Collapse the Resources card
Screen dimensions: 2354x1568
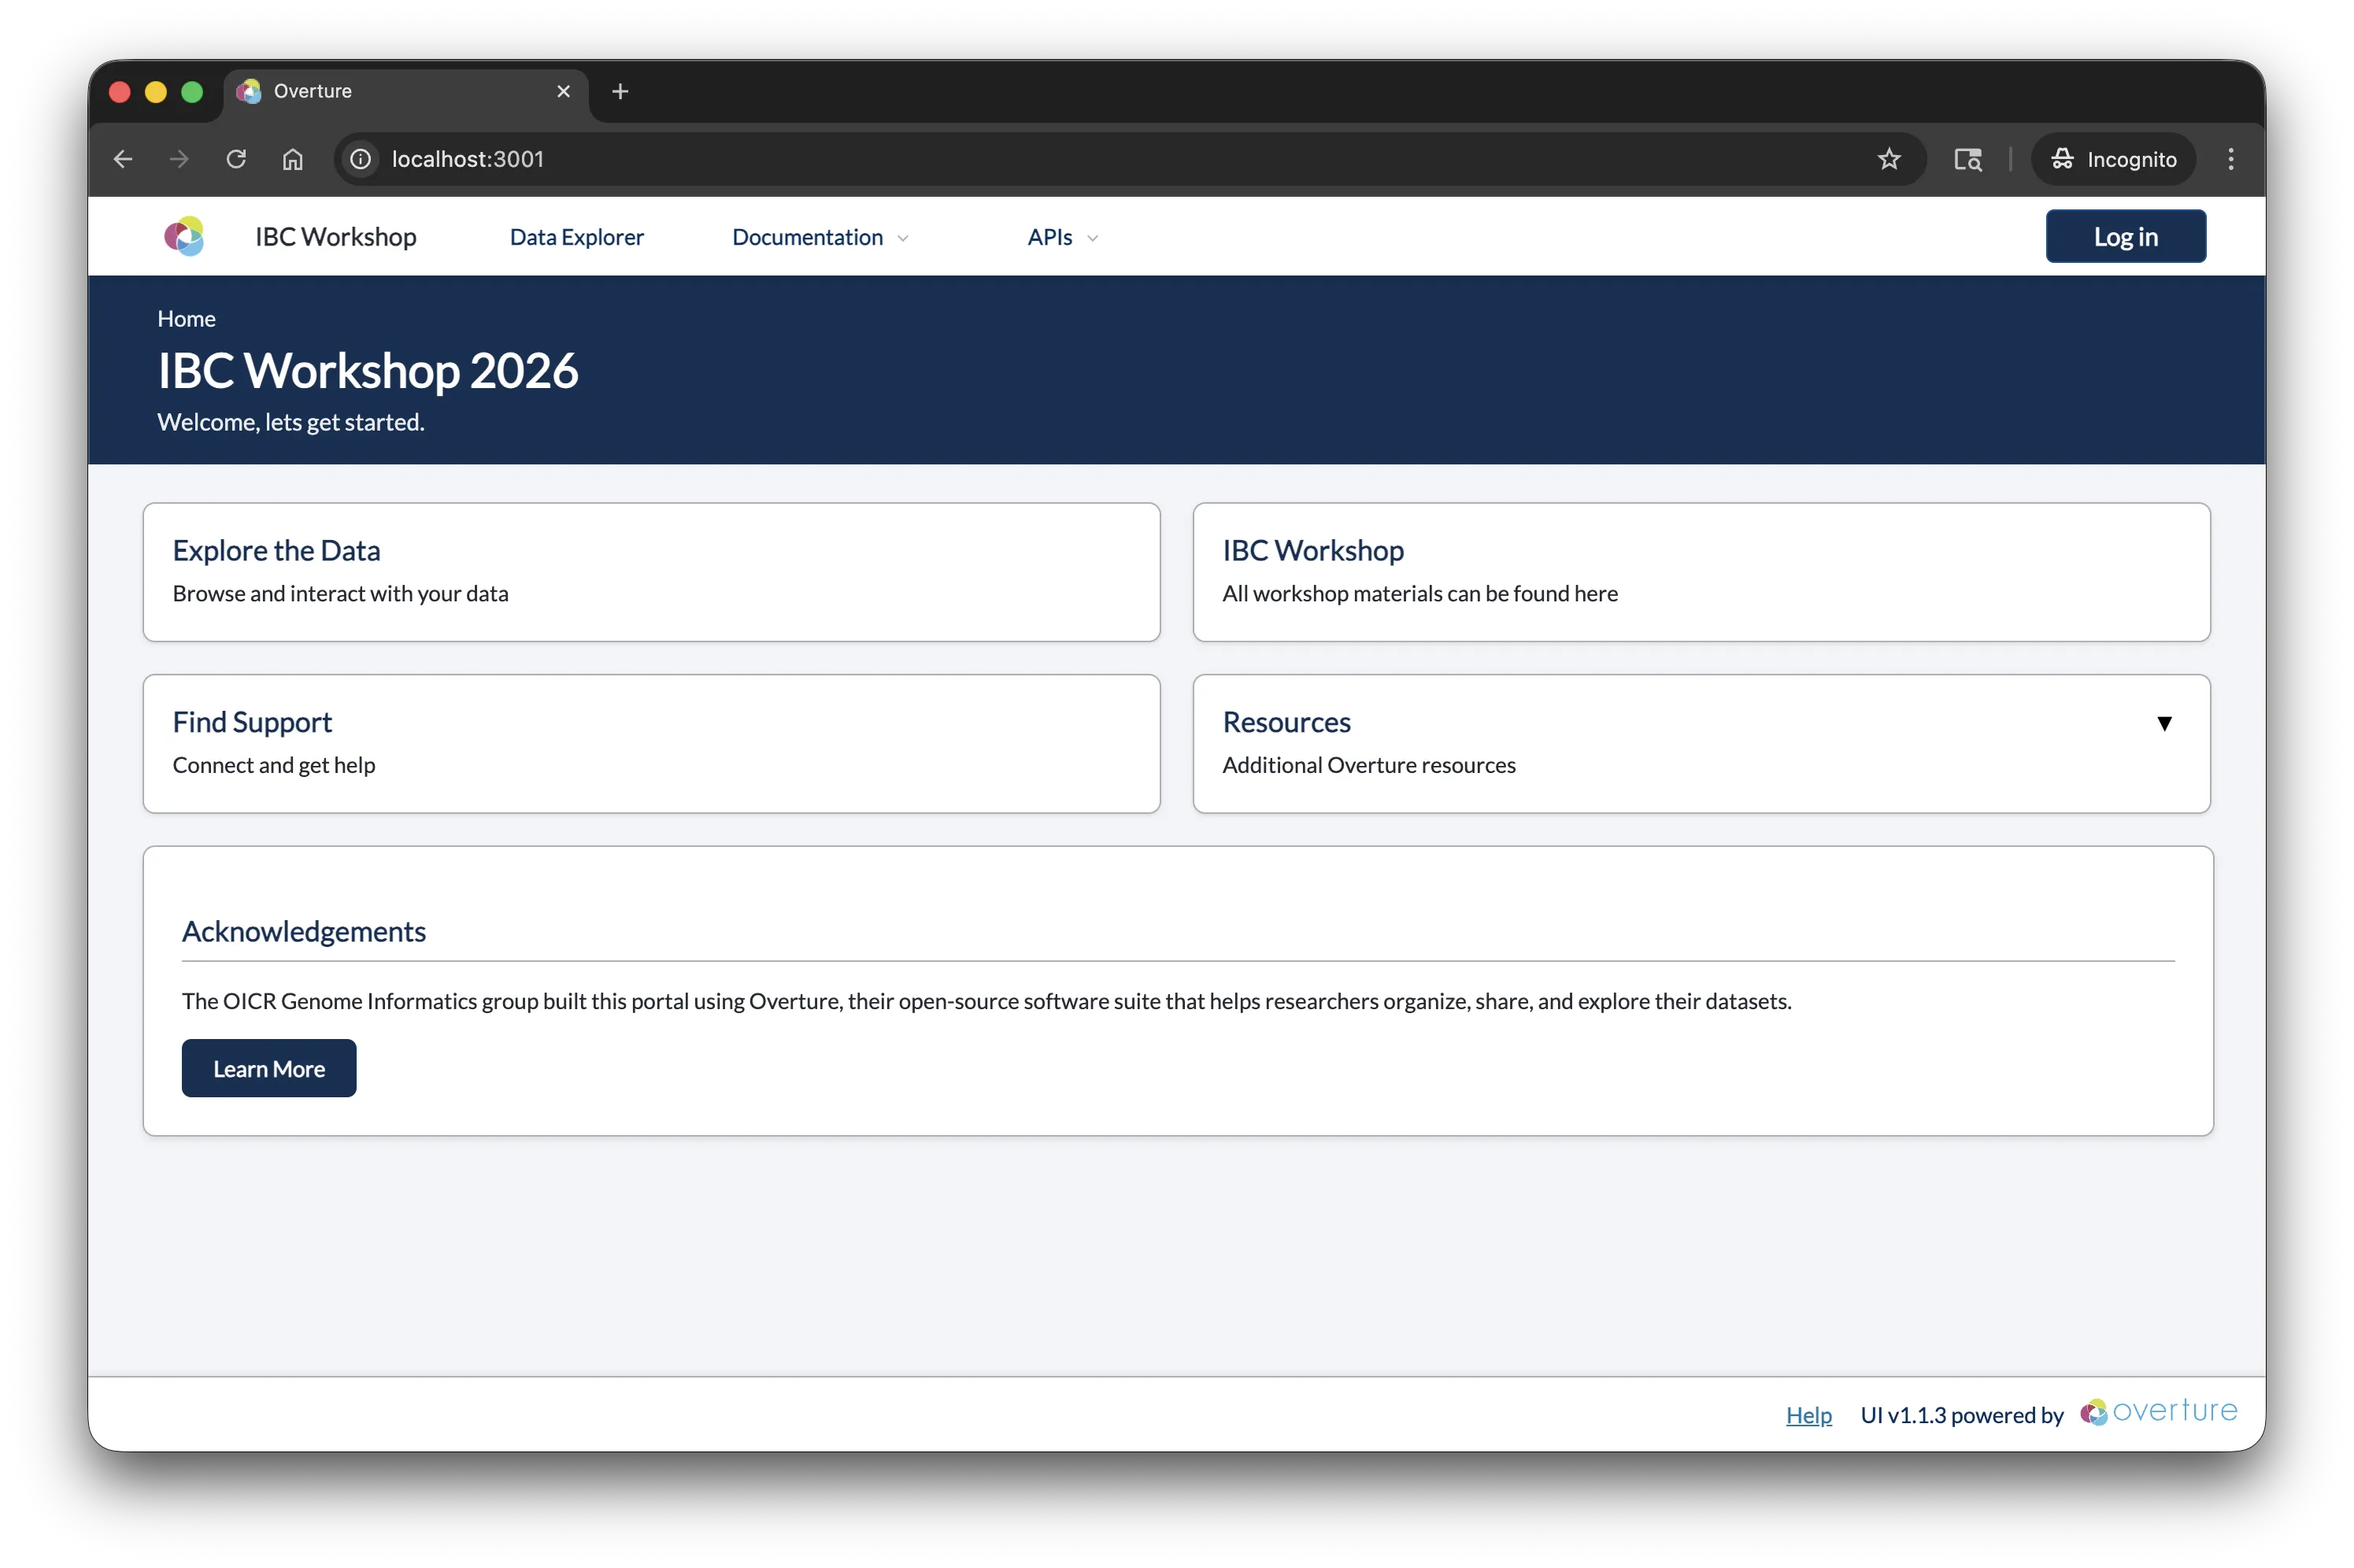coord(2164,723)
